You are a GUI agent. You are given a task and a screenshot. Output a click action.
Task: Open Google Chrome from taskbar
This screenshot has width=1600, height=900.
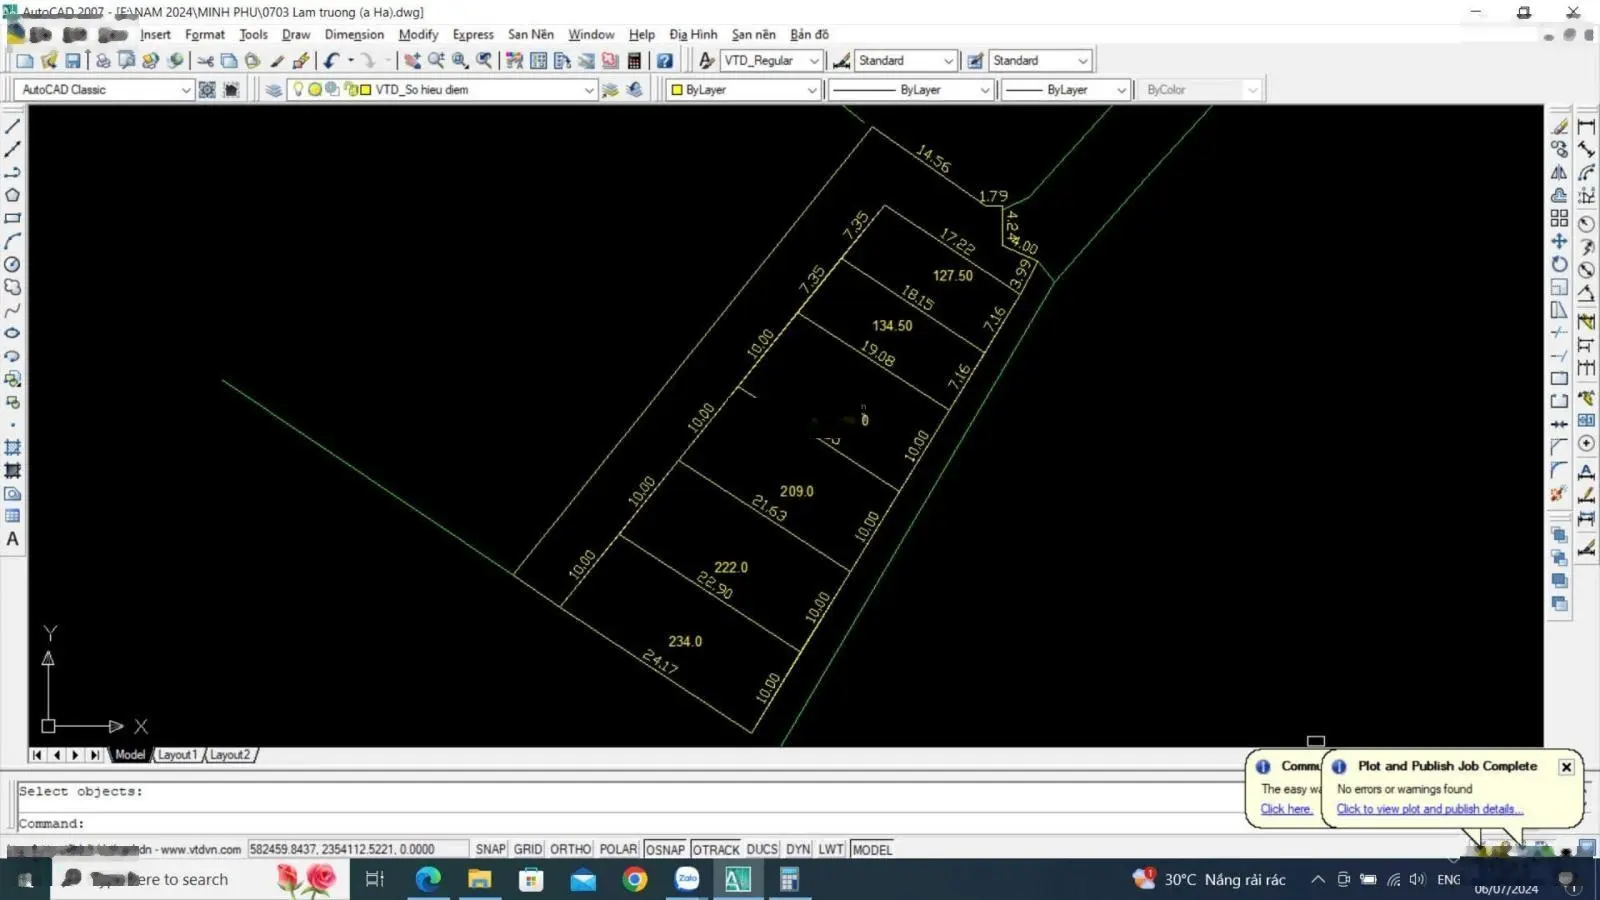(x=634, y=880)
